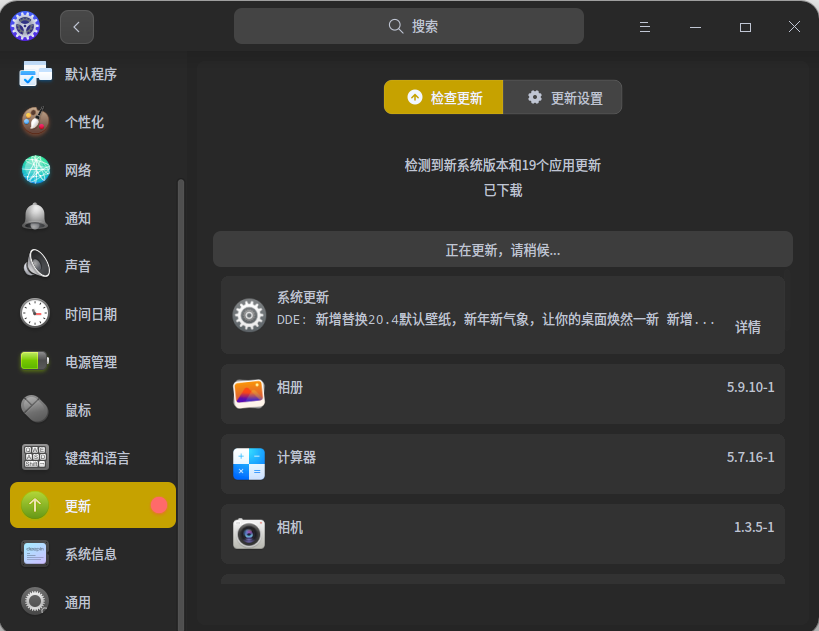Open 详情 link for system update
Image resolution: width=819 pixels, height=631 pixels.
(748, 328)
